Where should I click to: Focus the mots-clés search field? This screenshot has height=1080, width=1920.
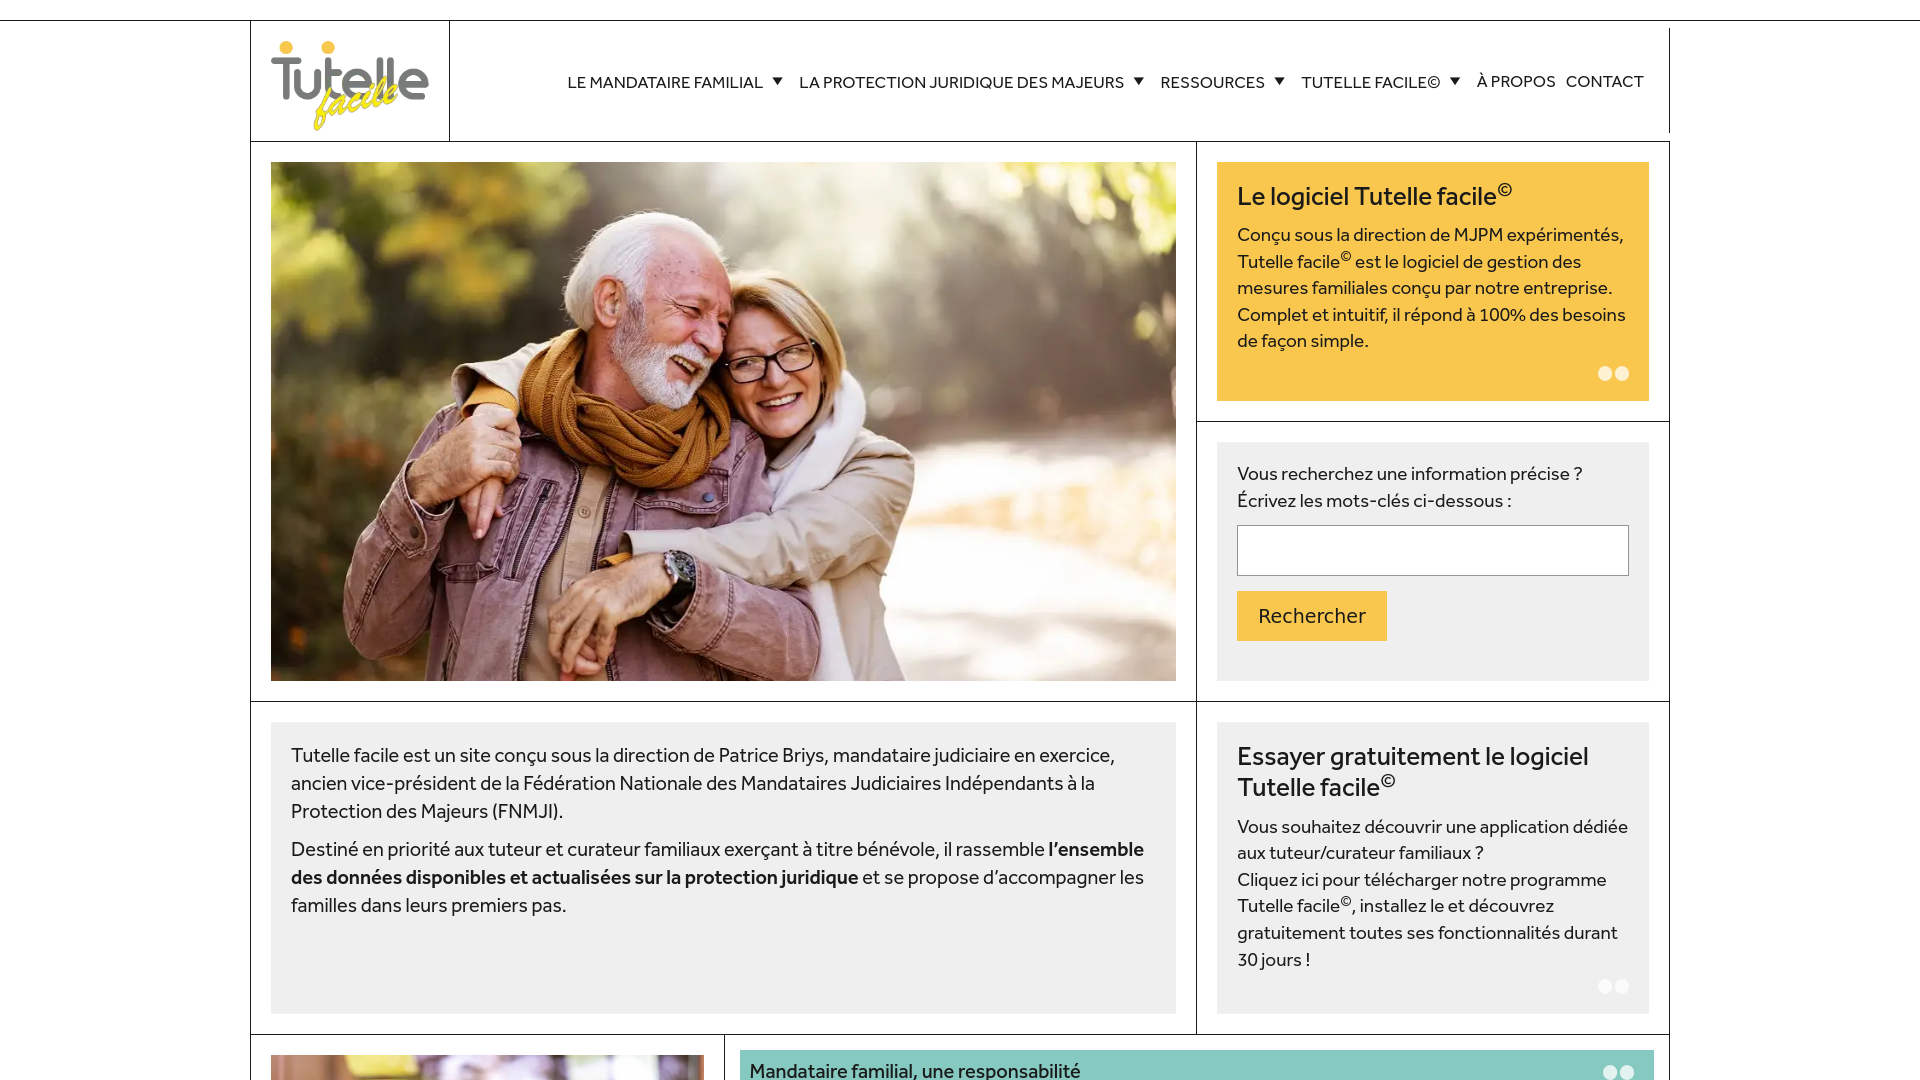click(x=1432, y=550)
